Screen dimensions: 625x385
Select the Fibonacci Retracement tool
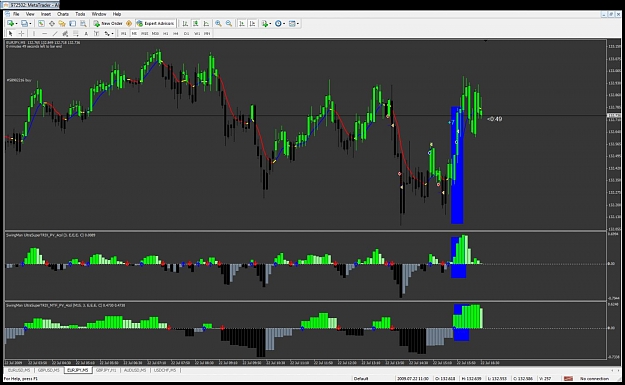pyautogui.click(x=75, y=33)
